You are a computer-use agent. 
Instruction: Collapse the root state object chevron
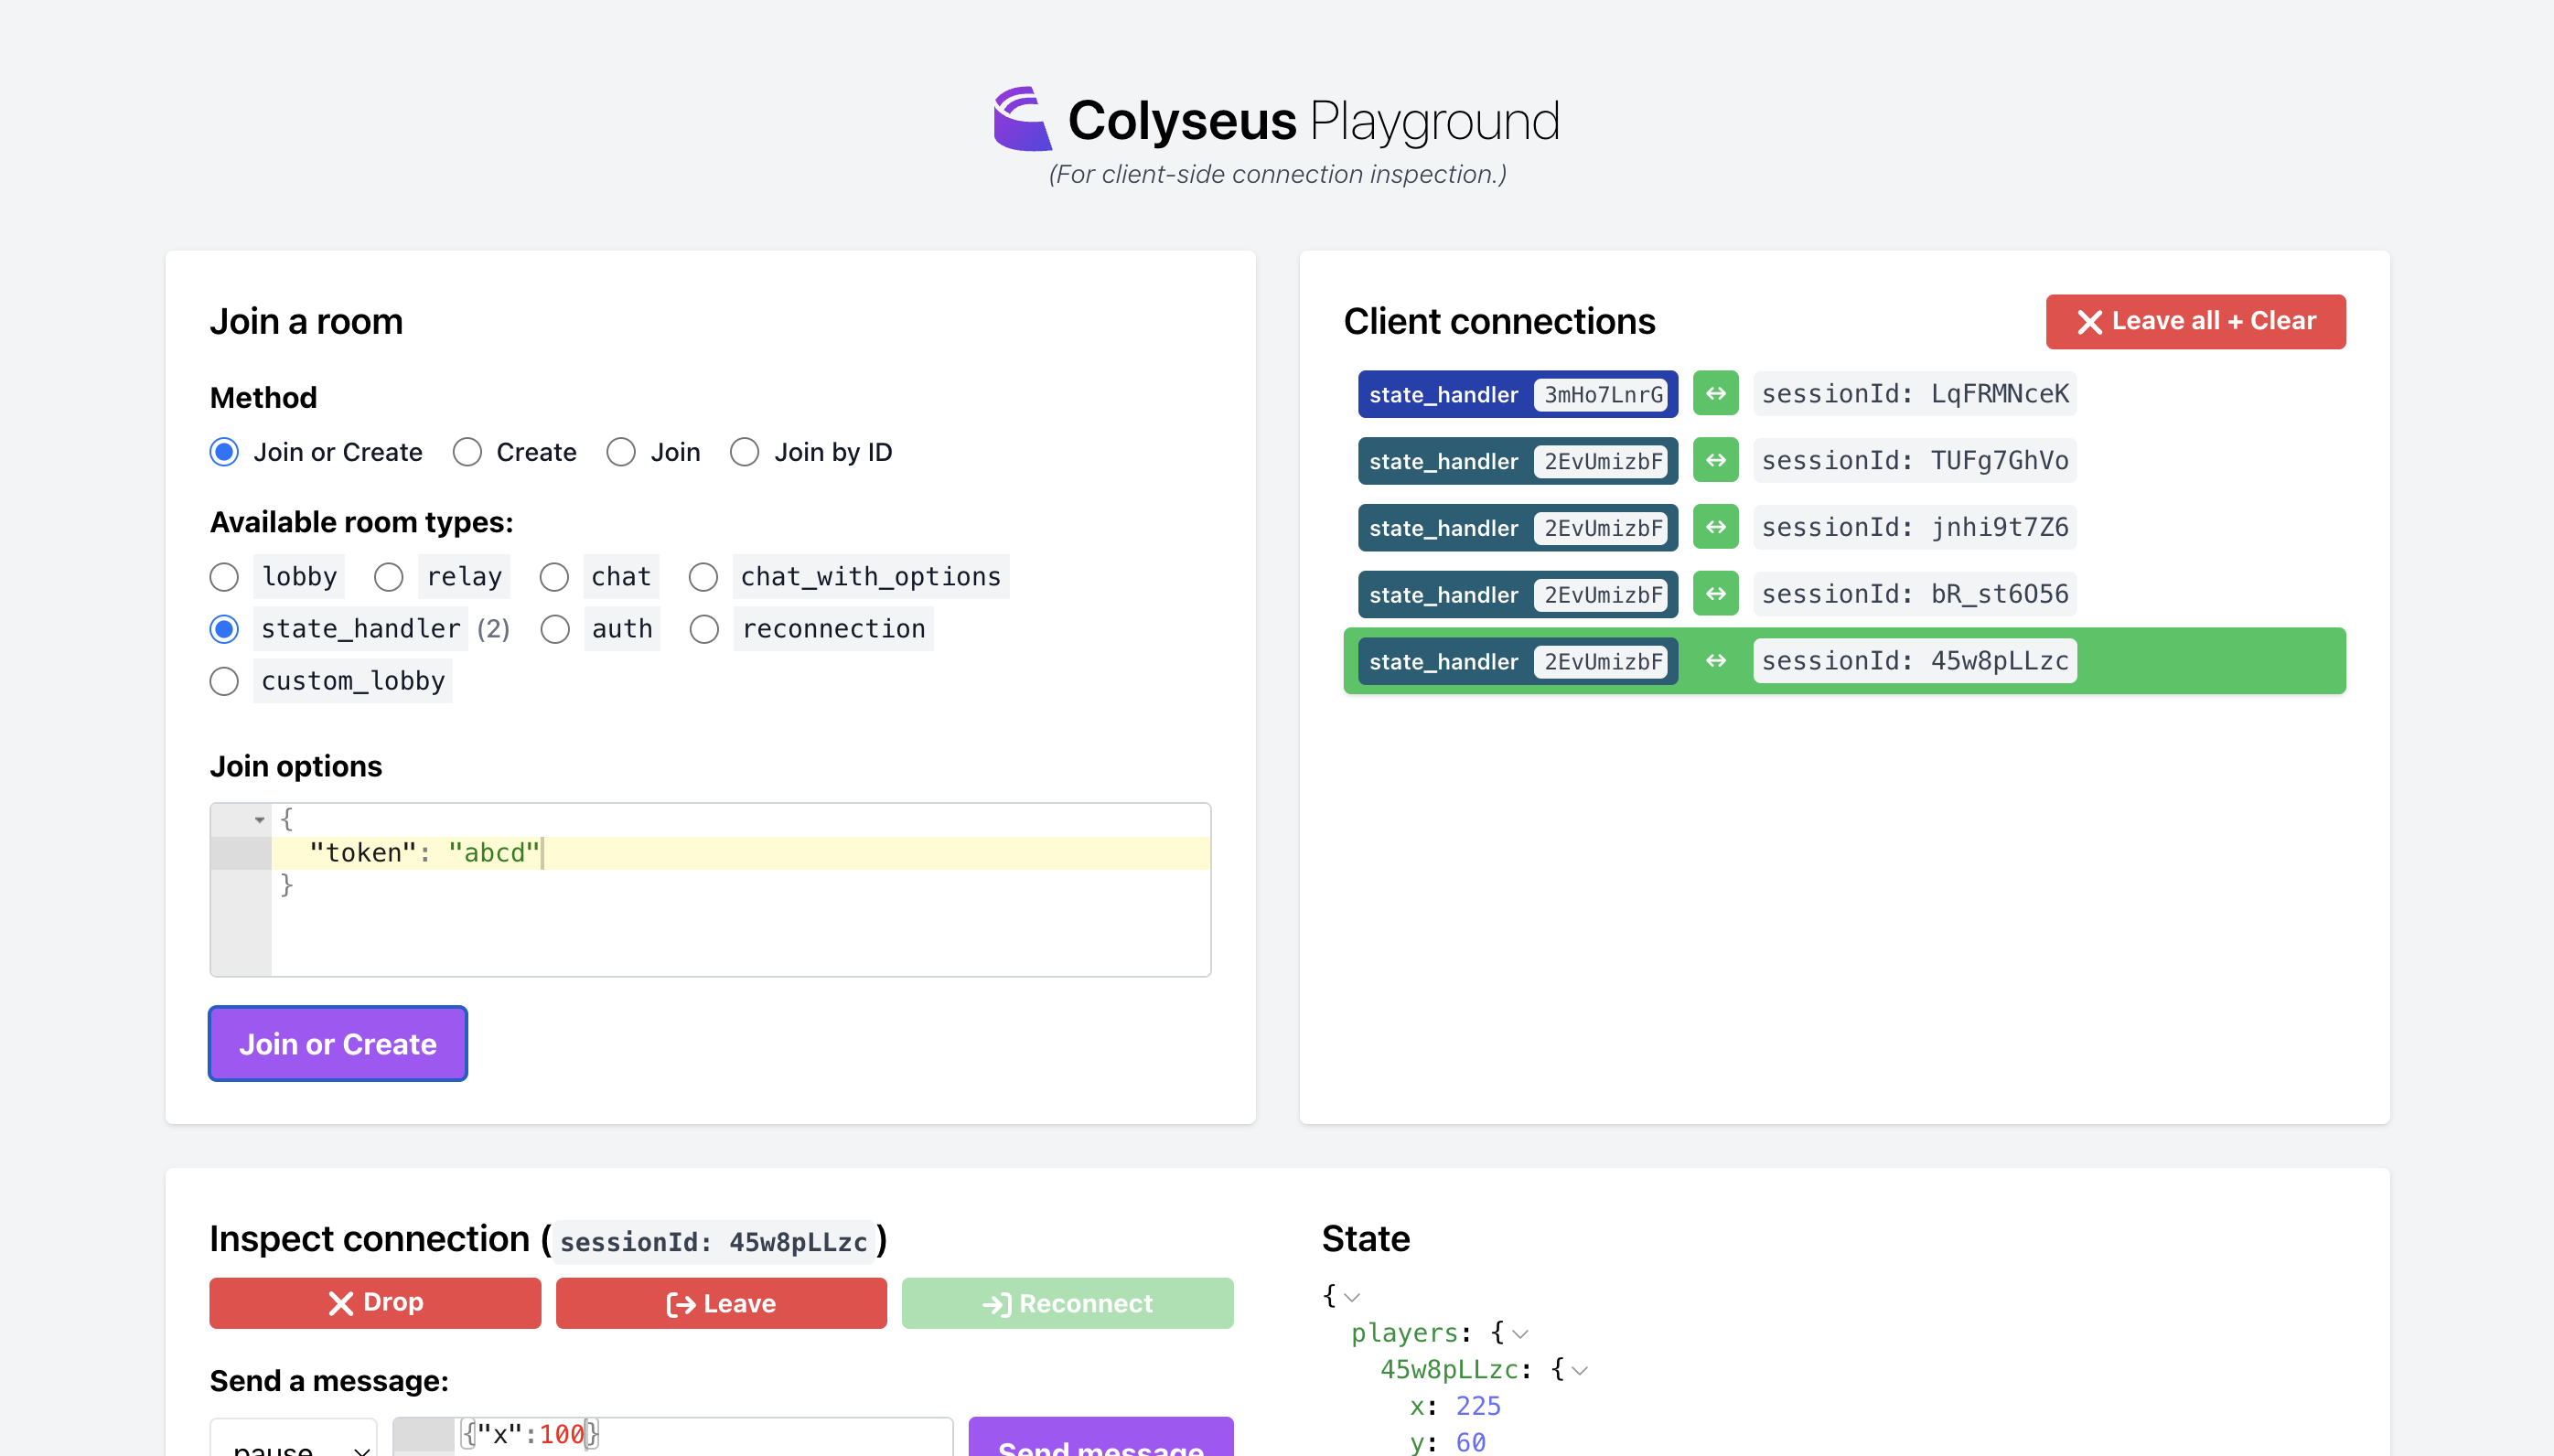tap(1352, 1297)
